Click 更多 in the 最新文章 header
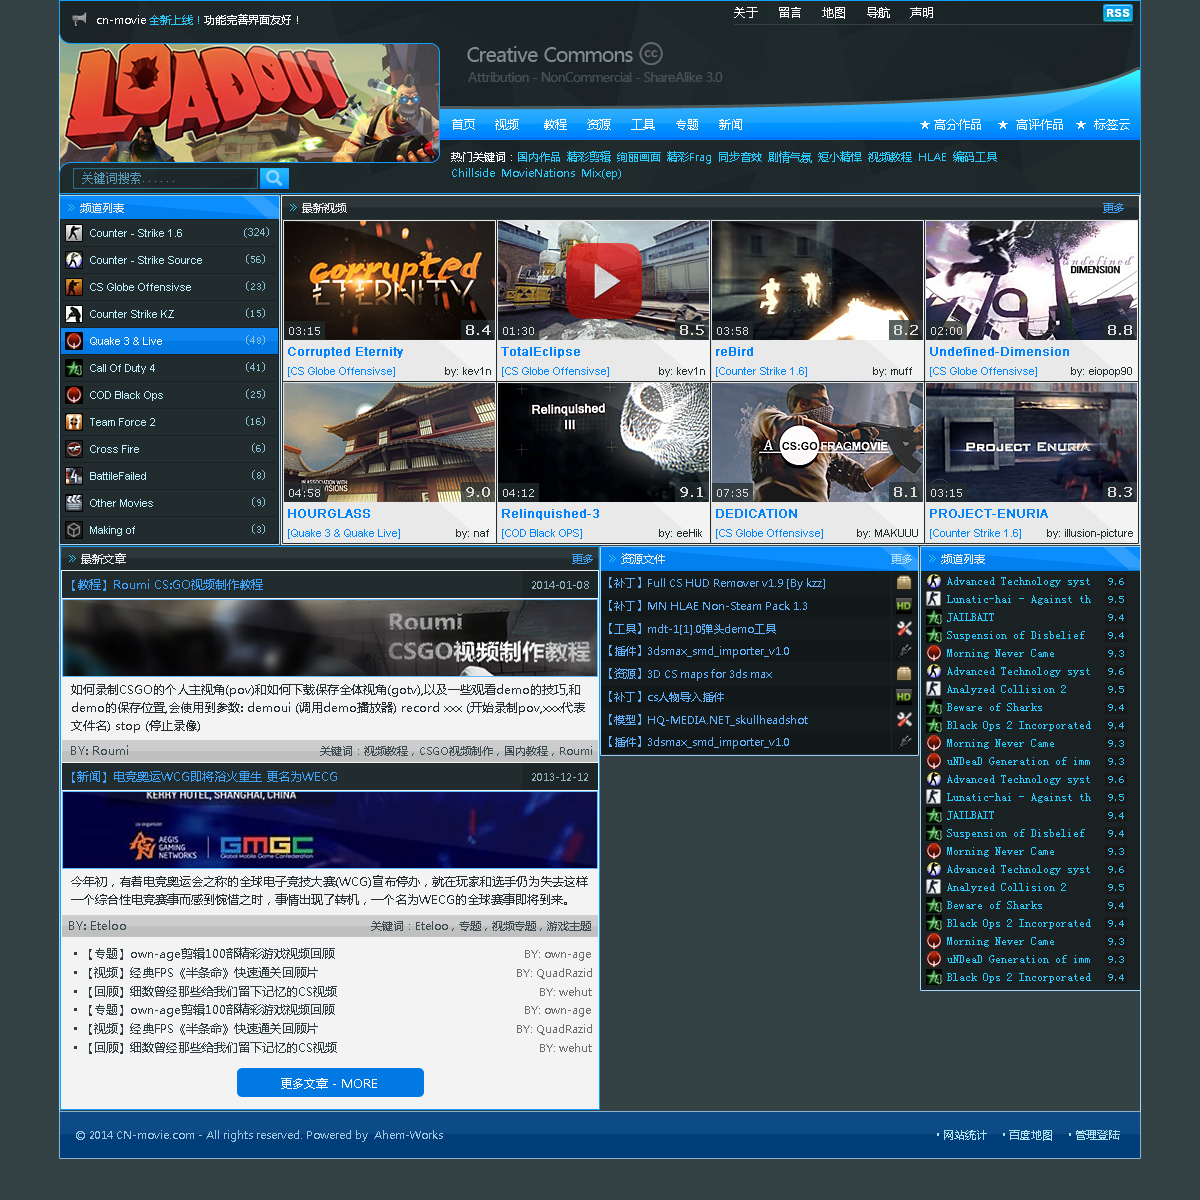 [582, 559]
